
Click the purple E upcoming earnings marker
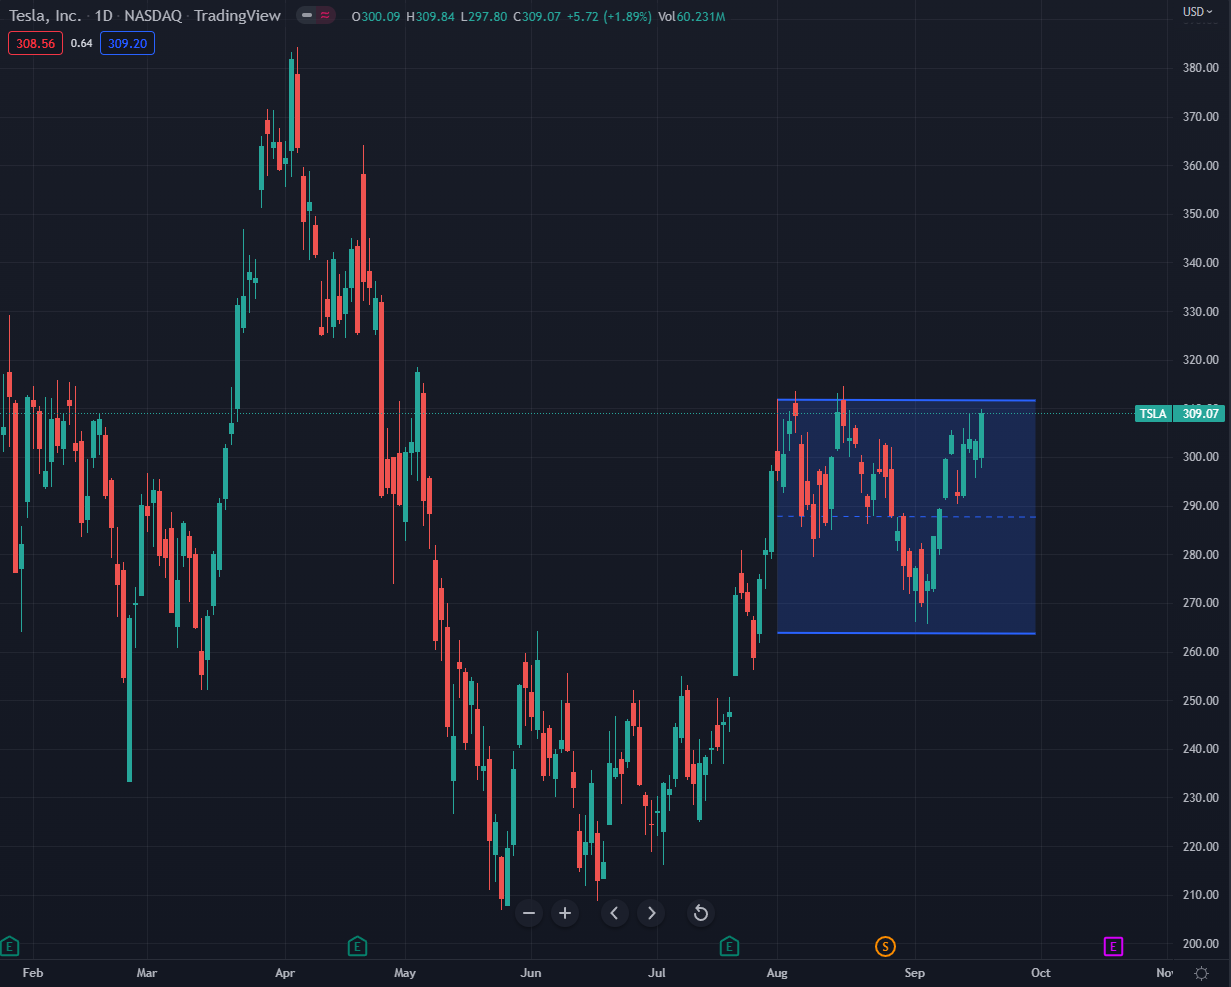pyautogui.click(x=1113, y=945)
